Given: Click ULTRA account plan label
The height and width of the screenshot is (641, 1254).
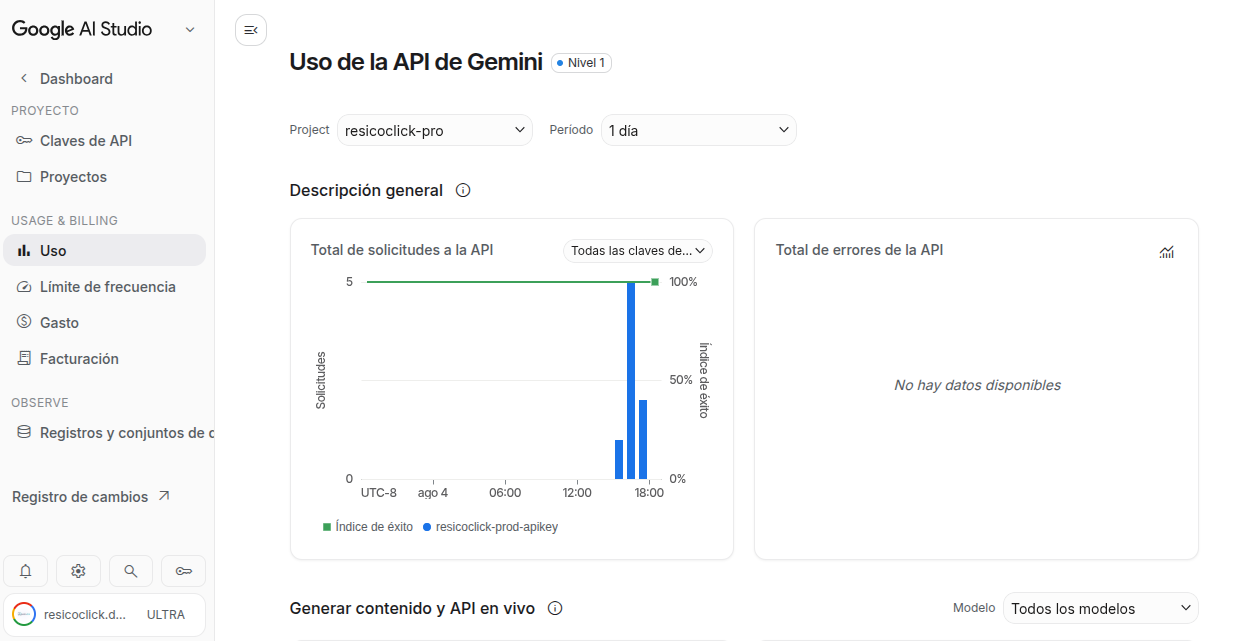Looking at the screenshot, I should point(166,615).
